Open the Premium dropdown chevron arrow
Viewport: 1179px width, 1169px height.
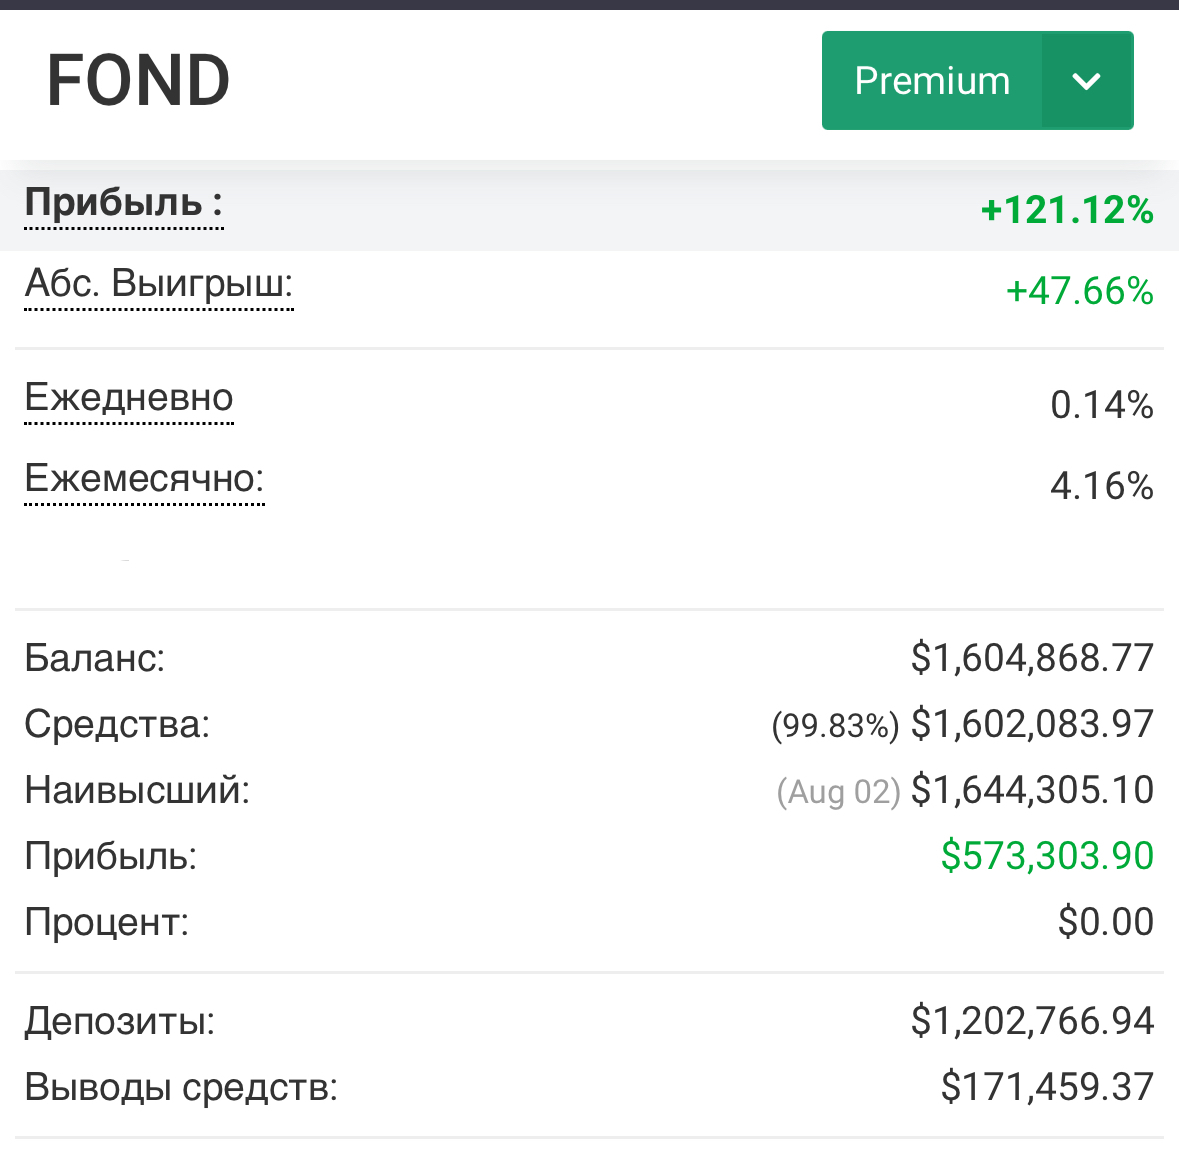tap(1086, 81)
